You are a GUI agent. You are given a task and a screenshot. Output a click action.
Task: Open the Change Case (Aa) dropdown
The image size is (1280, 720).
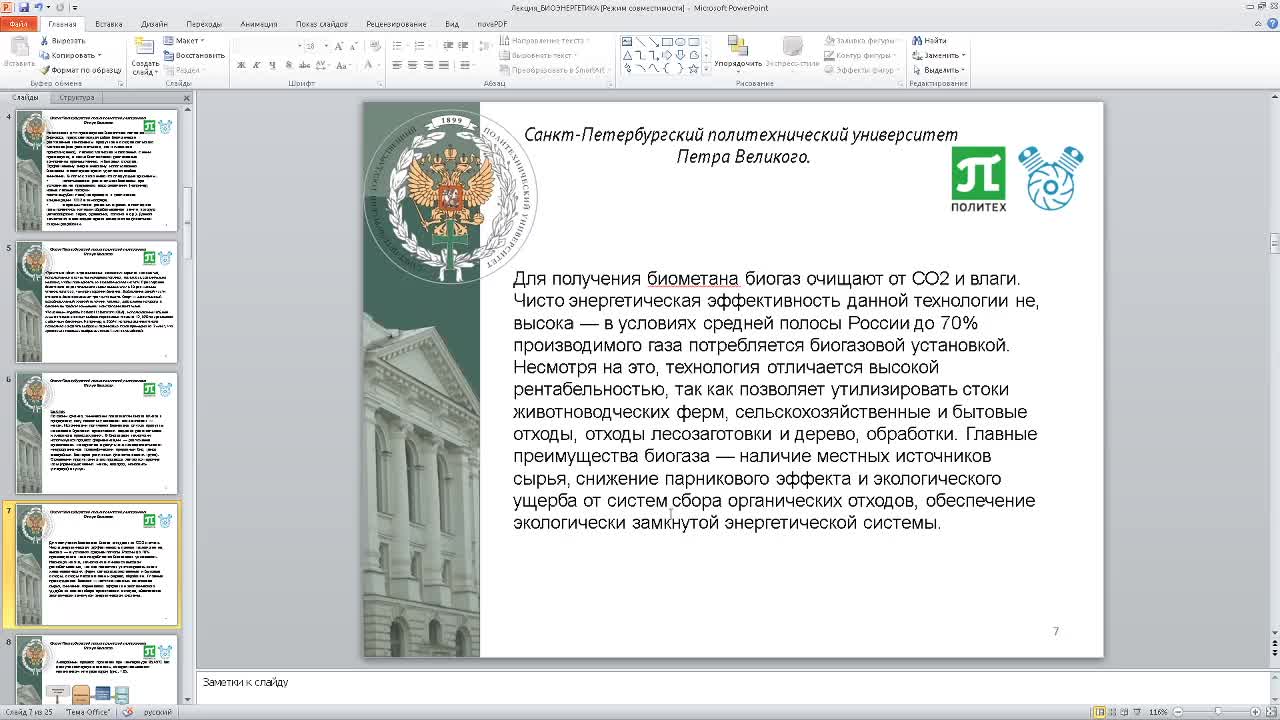click(x=343, y=65)
